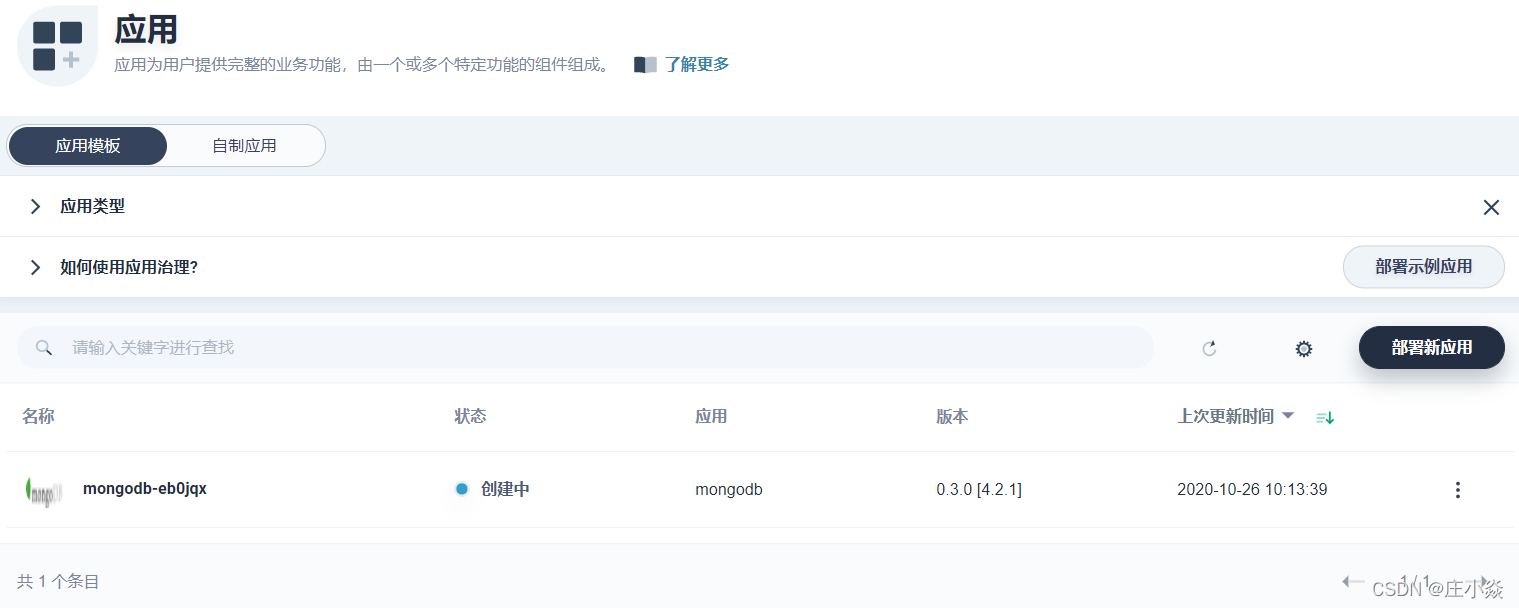The width and height of the screenshot is (1519, 608).
Task: Click the 版本 column header
Action: pyautogui.click(x=952, y=416)
